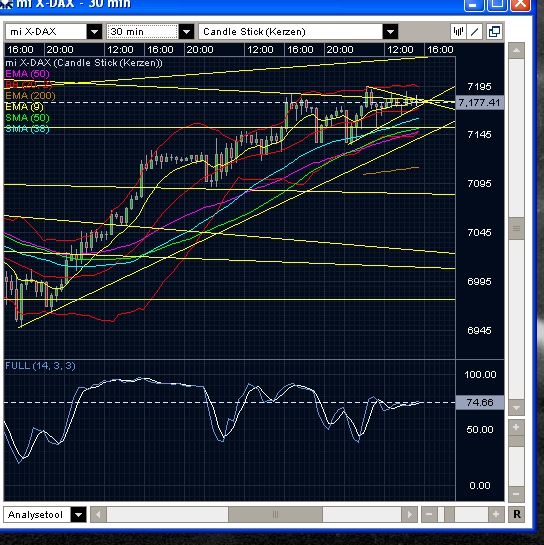
Task: Click the horizontal zoom minus button
Action: pos(429,514)
